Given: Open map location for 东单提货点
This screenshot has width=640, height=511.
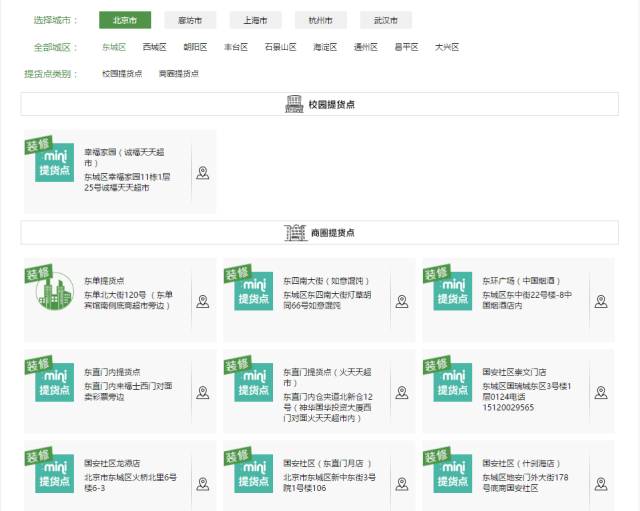Looking at the screenshot, I should coord(202,301).
